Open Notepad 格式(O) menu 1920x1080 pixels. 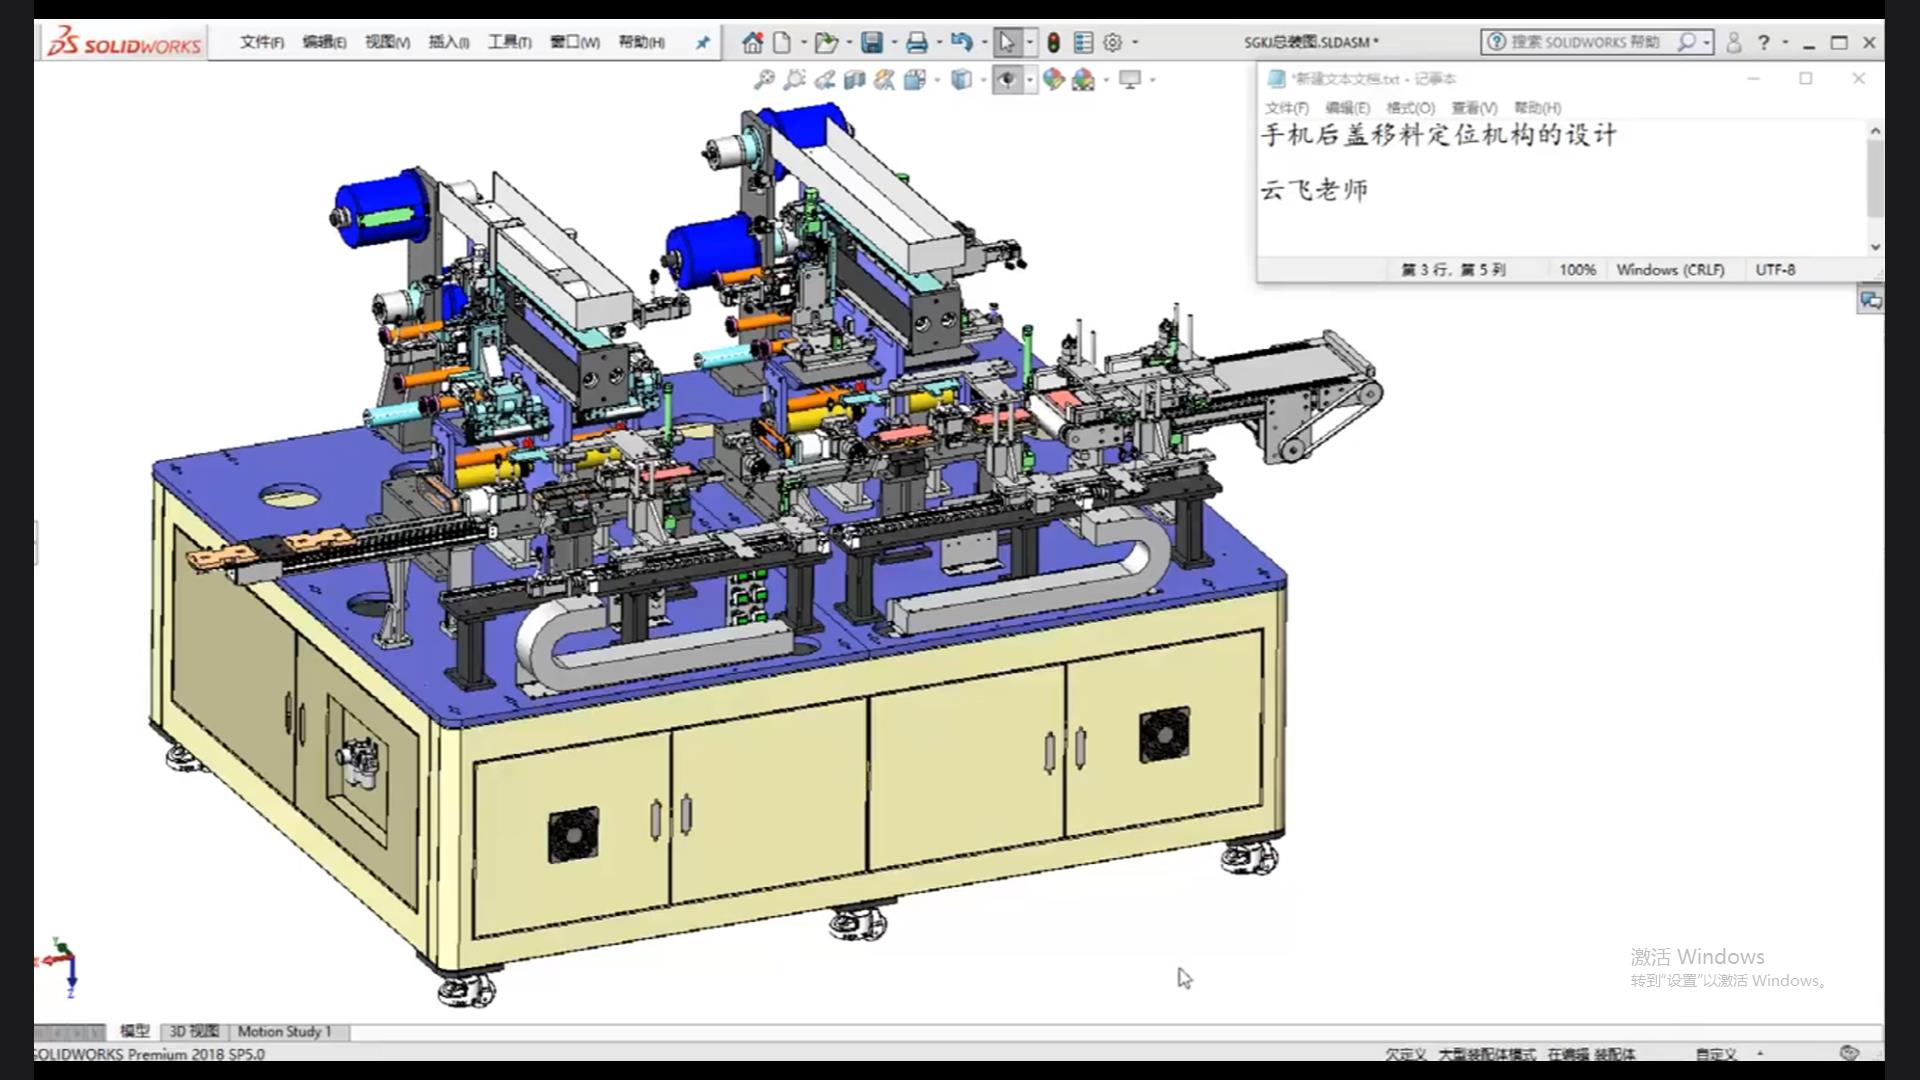click(x=1410, y=108)
